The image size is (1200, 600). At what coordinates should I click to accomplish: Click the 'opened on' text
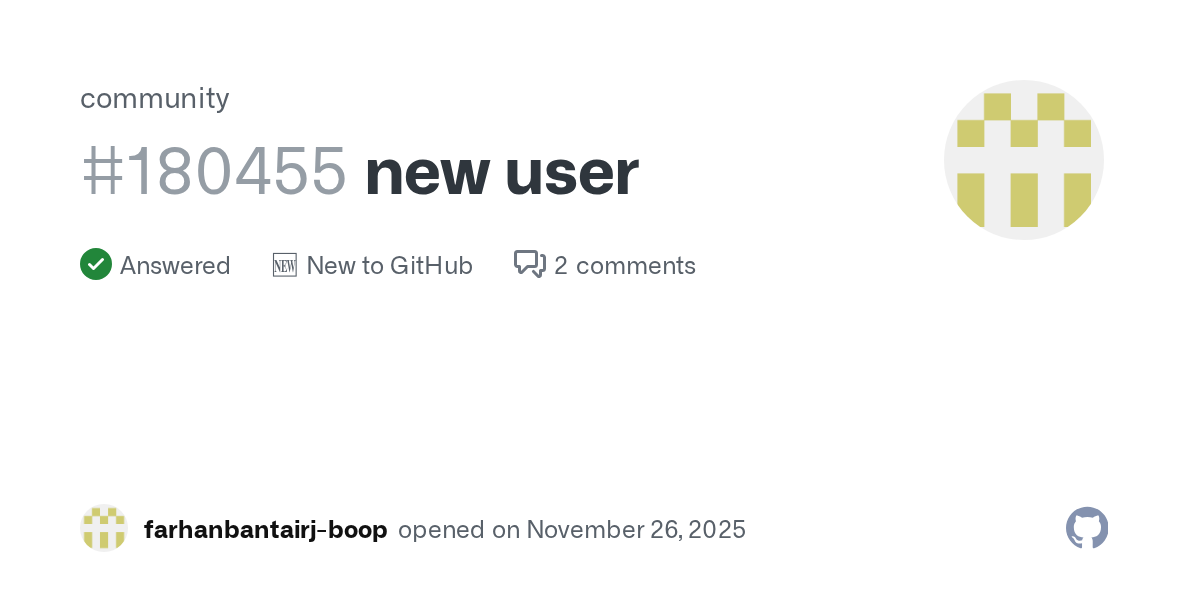tap(459, 530)
